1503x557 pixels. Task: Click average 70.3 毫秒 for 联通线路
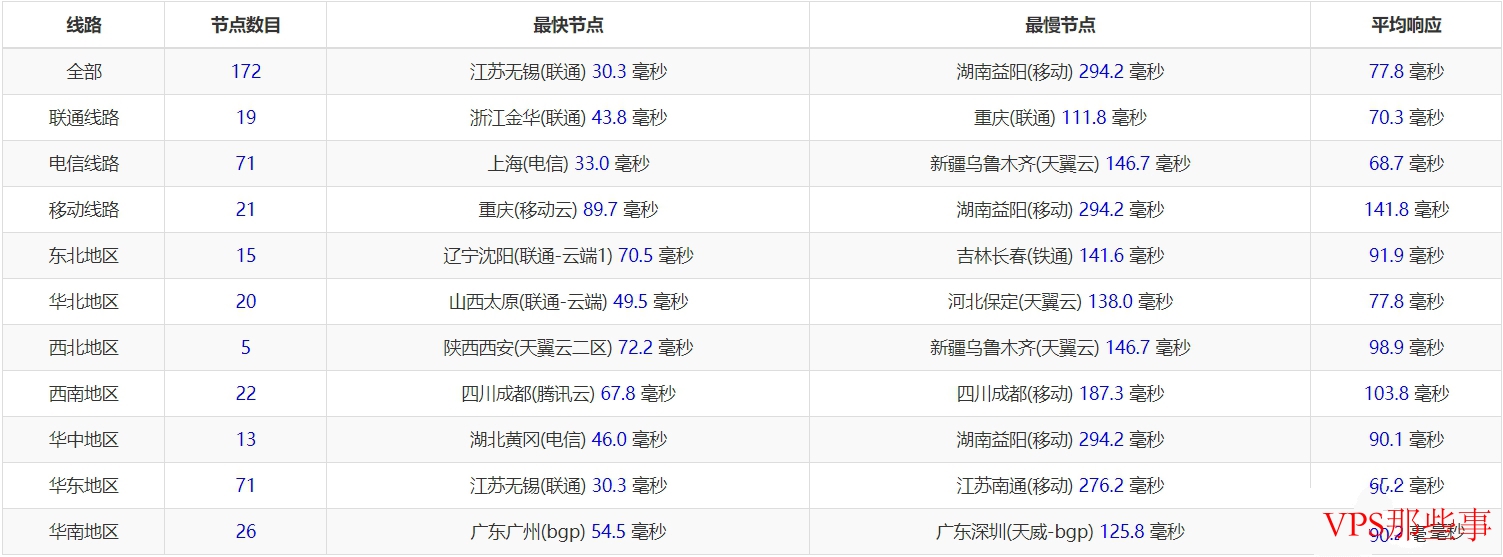pos(1406,118)
